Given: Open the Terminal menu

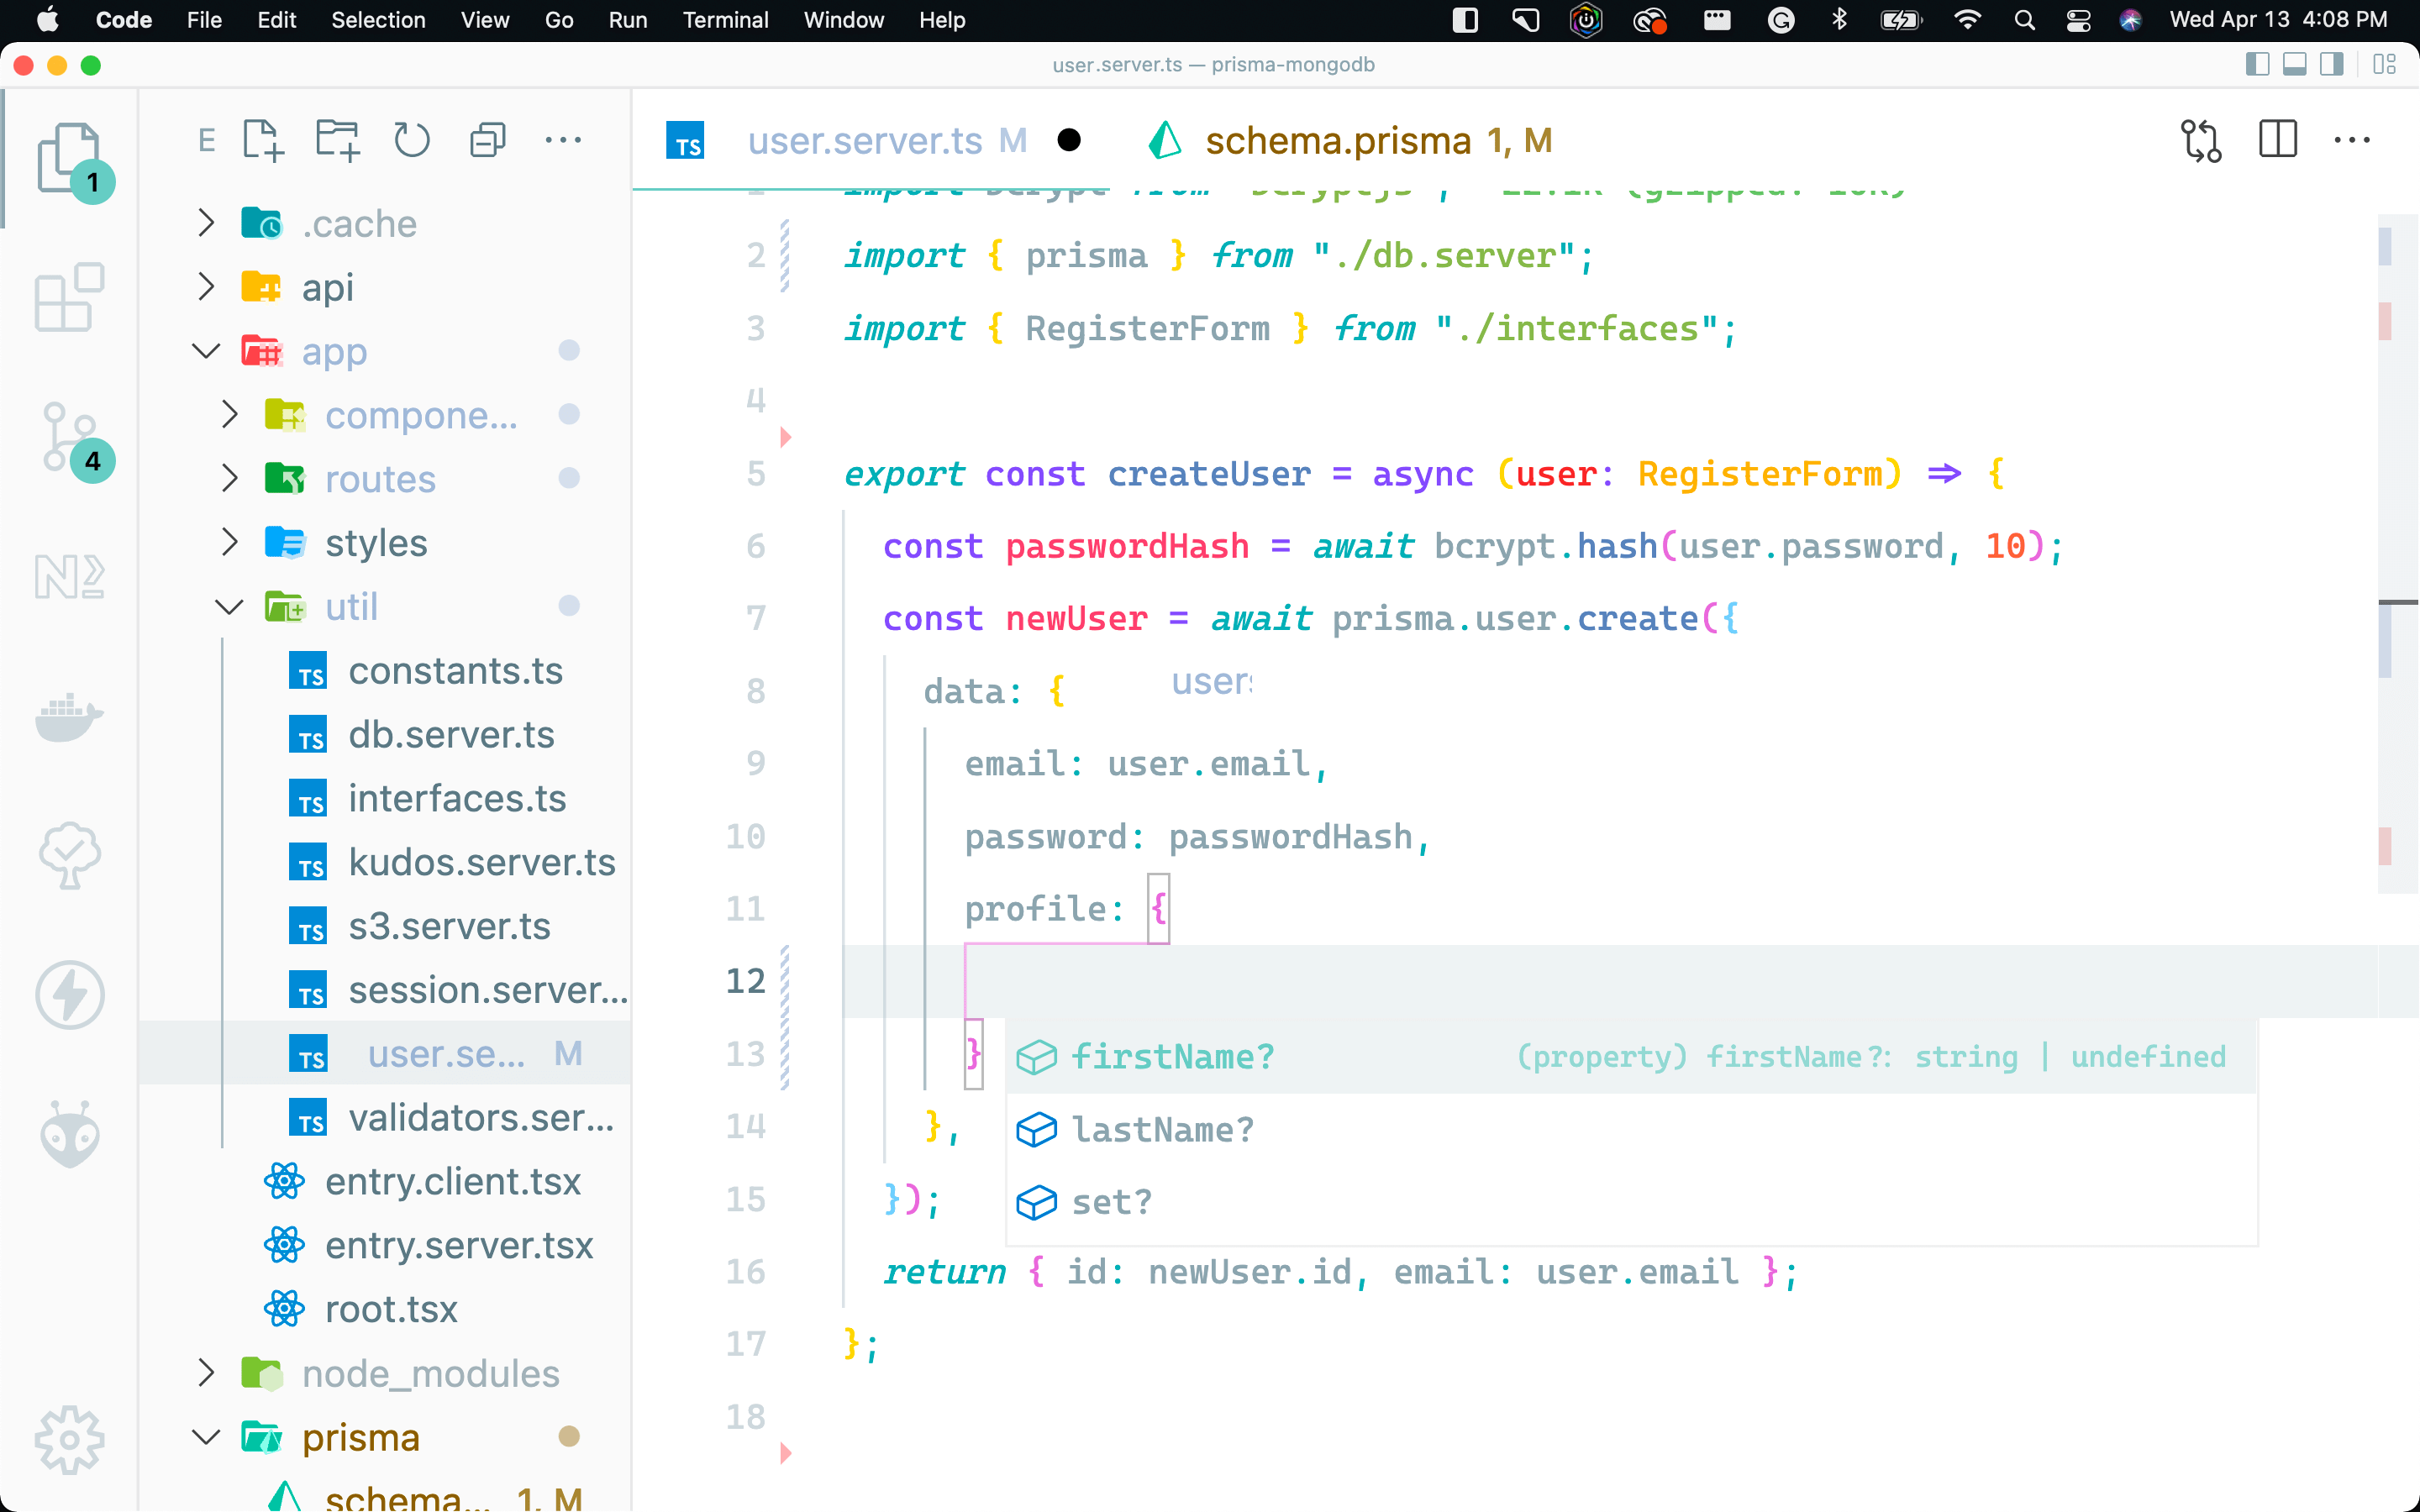Looking at the screenshot, I should 724,20.
